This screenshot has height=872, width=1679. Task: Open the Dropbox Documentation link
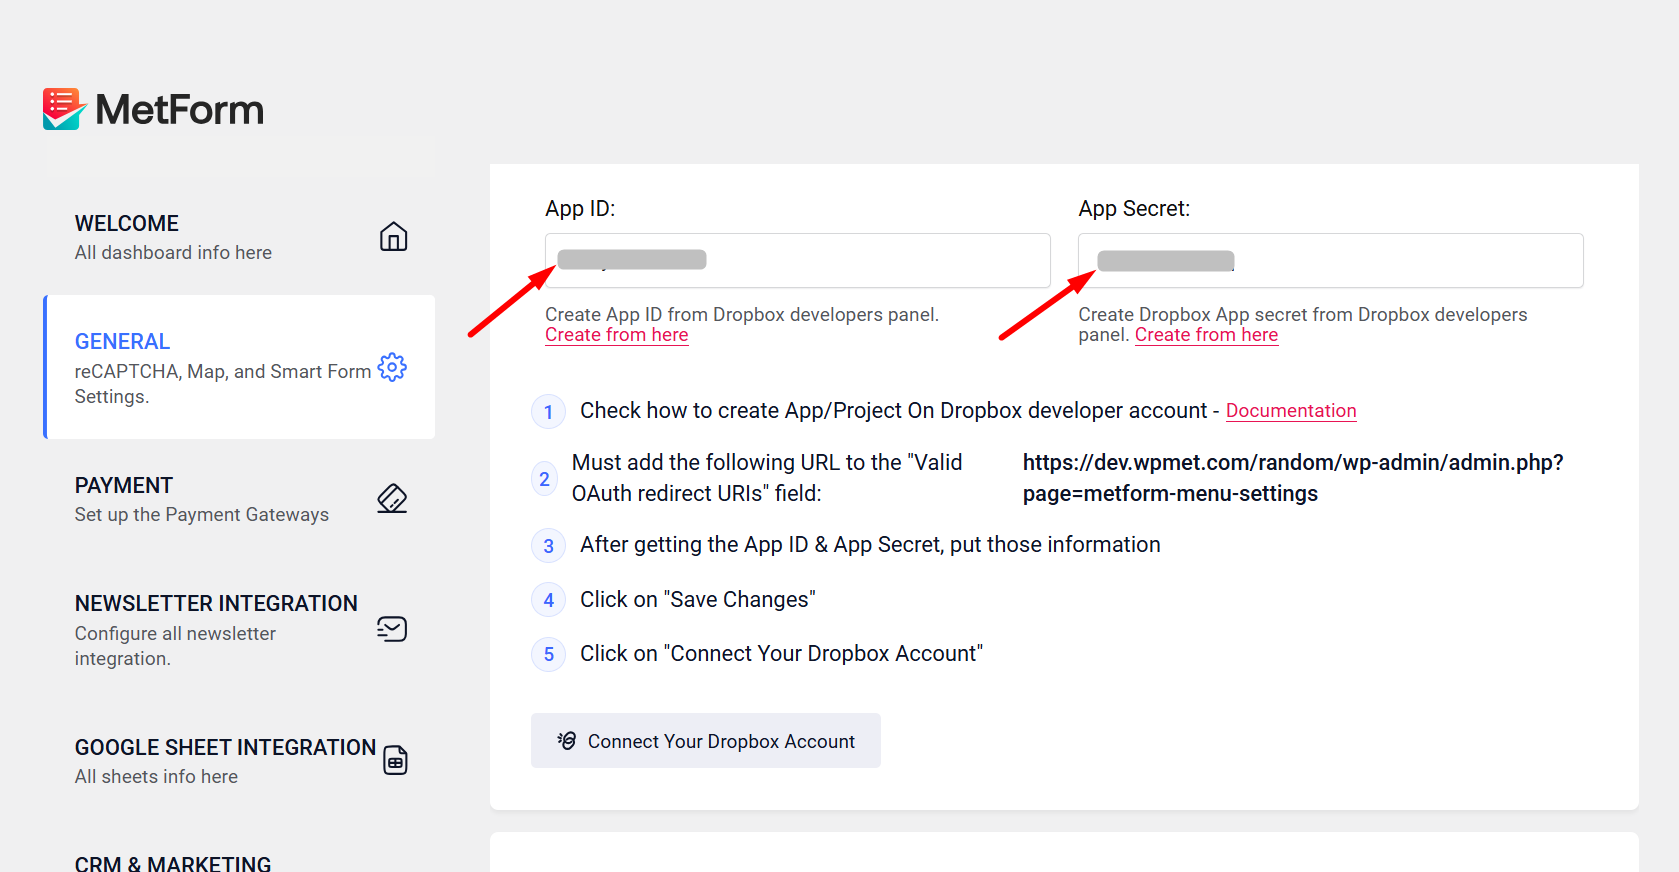1291,411
